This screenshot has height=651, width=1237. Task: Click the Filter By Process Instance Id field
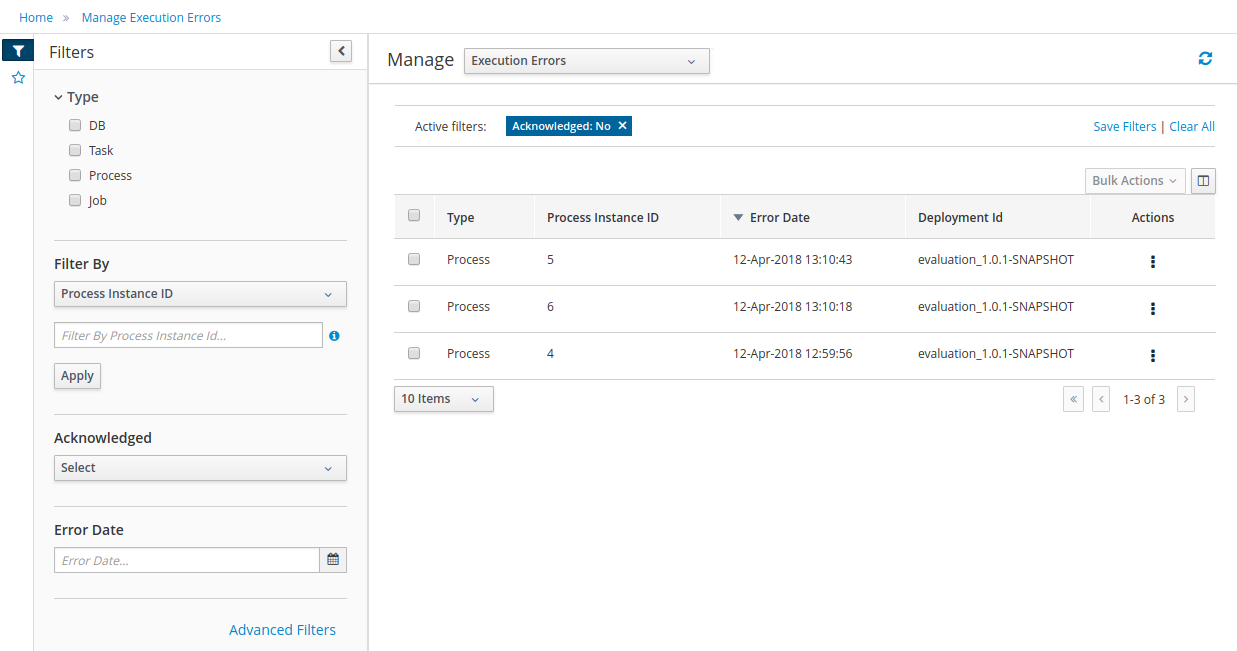(188, 336)
